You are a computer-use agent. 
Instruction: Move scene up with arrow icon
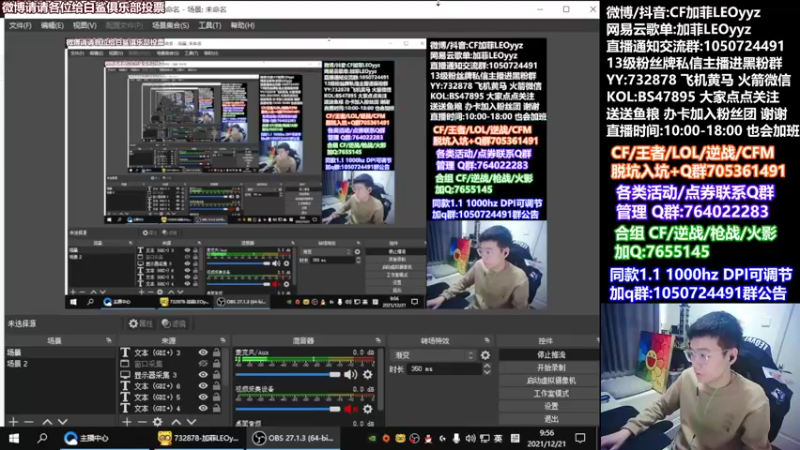pyautogui.click(x=47, y=422)
